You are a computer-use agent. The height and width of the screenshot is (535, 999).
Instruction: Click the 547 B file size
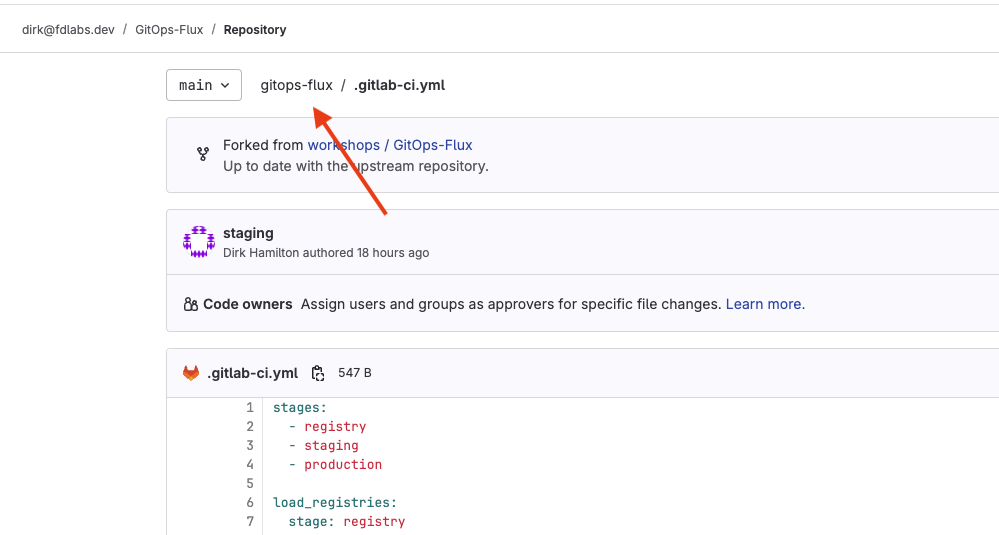[355, 373]
